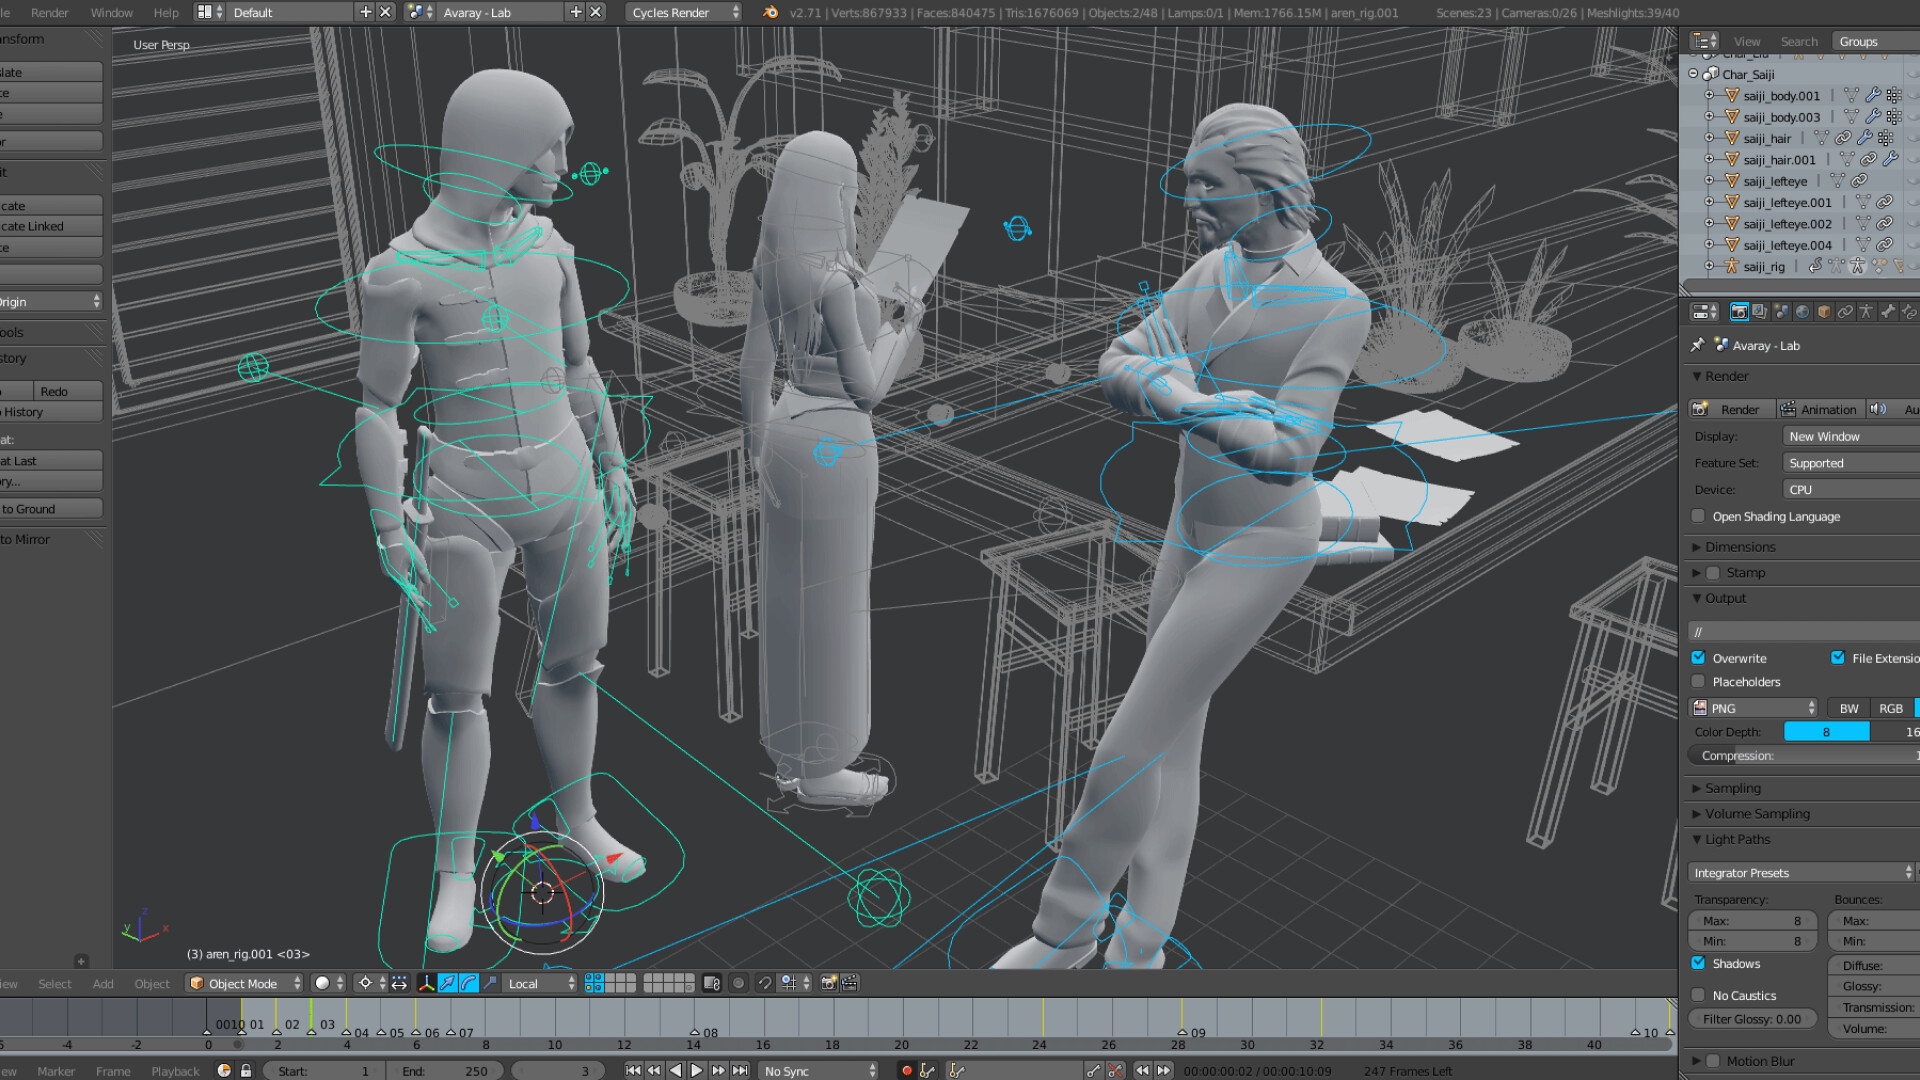Toggle the Shadows checkbox under Light Paths
Screen dimensions: 1920x1080
1699,963
